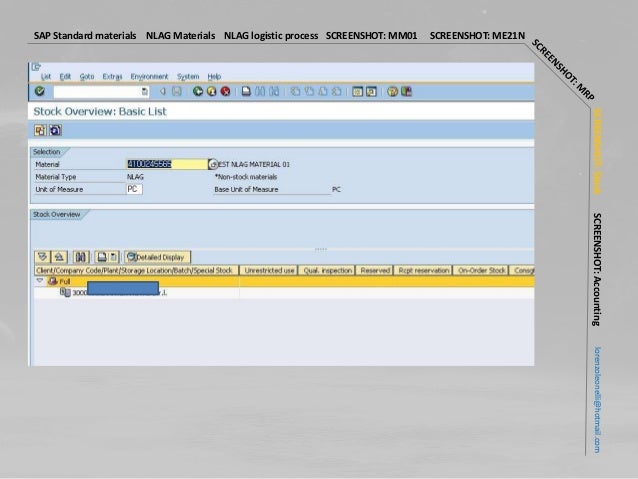Screen dimensions: 638x479
Task: Select the Full row in stock tree
Action: [x=284, y=281]
